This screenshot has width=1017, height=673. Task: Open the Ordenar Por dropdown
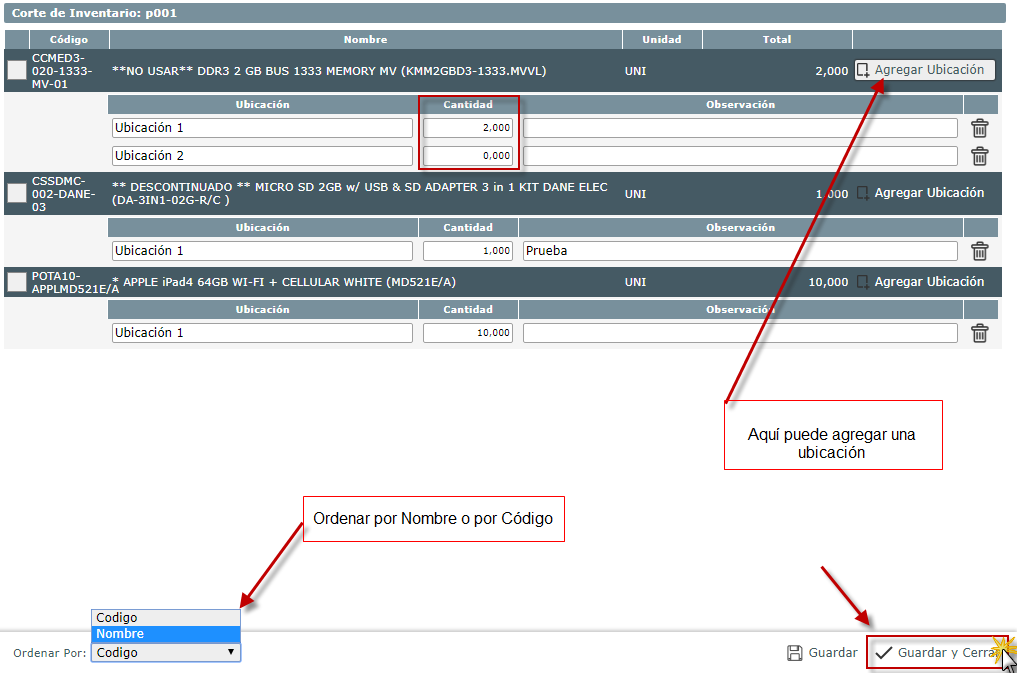pos(166,653)
